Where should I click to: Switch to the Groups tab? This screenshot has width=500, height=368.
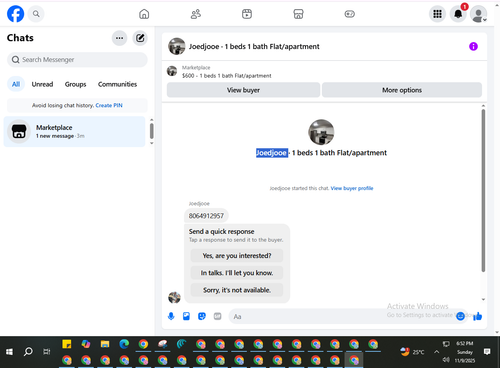[x=75, y=84]
